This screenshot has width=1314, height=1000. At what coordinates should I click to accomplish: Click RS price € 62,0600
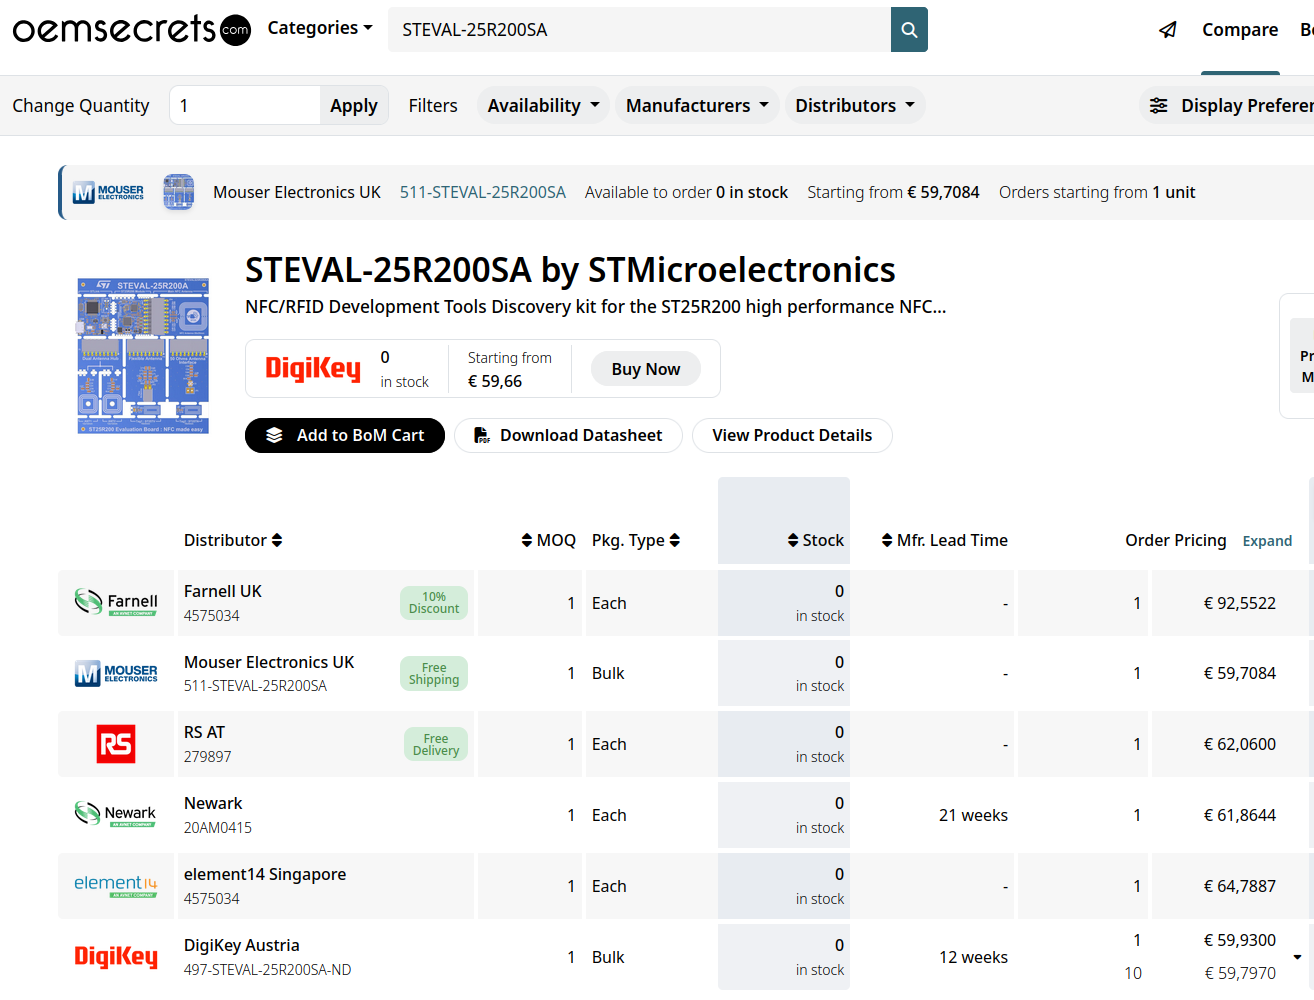click(1240, 744)
